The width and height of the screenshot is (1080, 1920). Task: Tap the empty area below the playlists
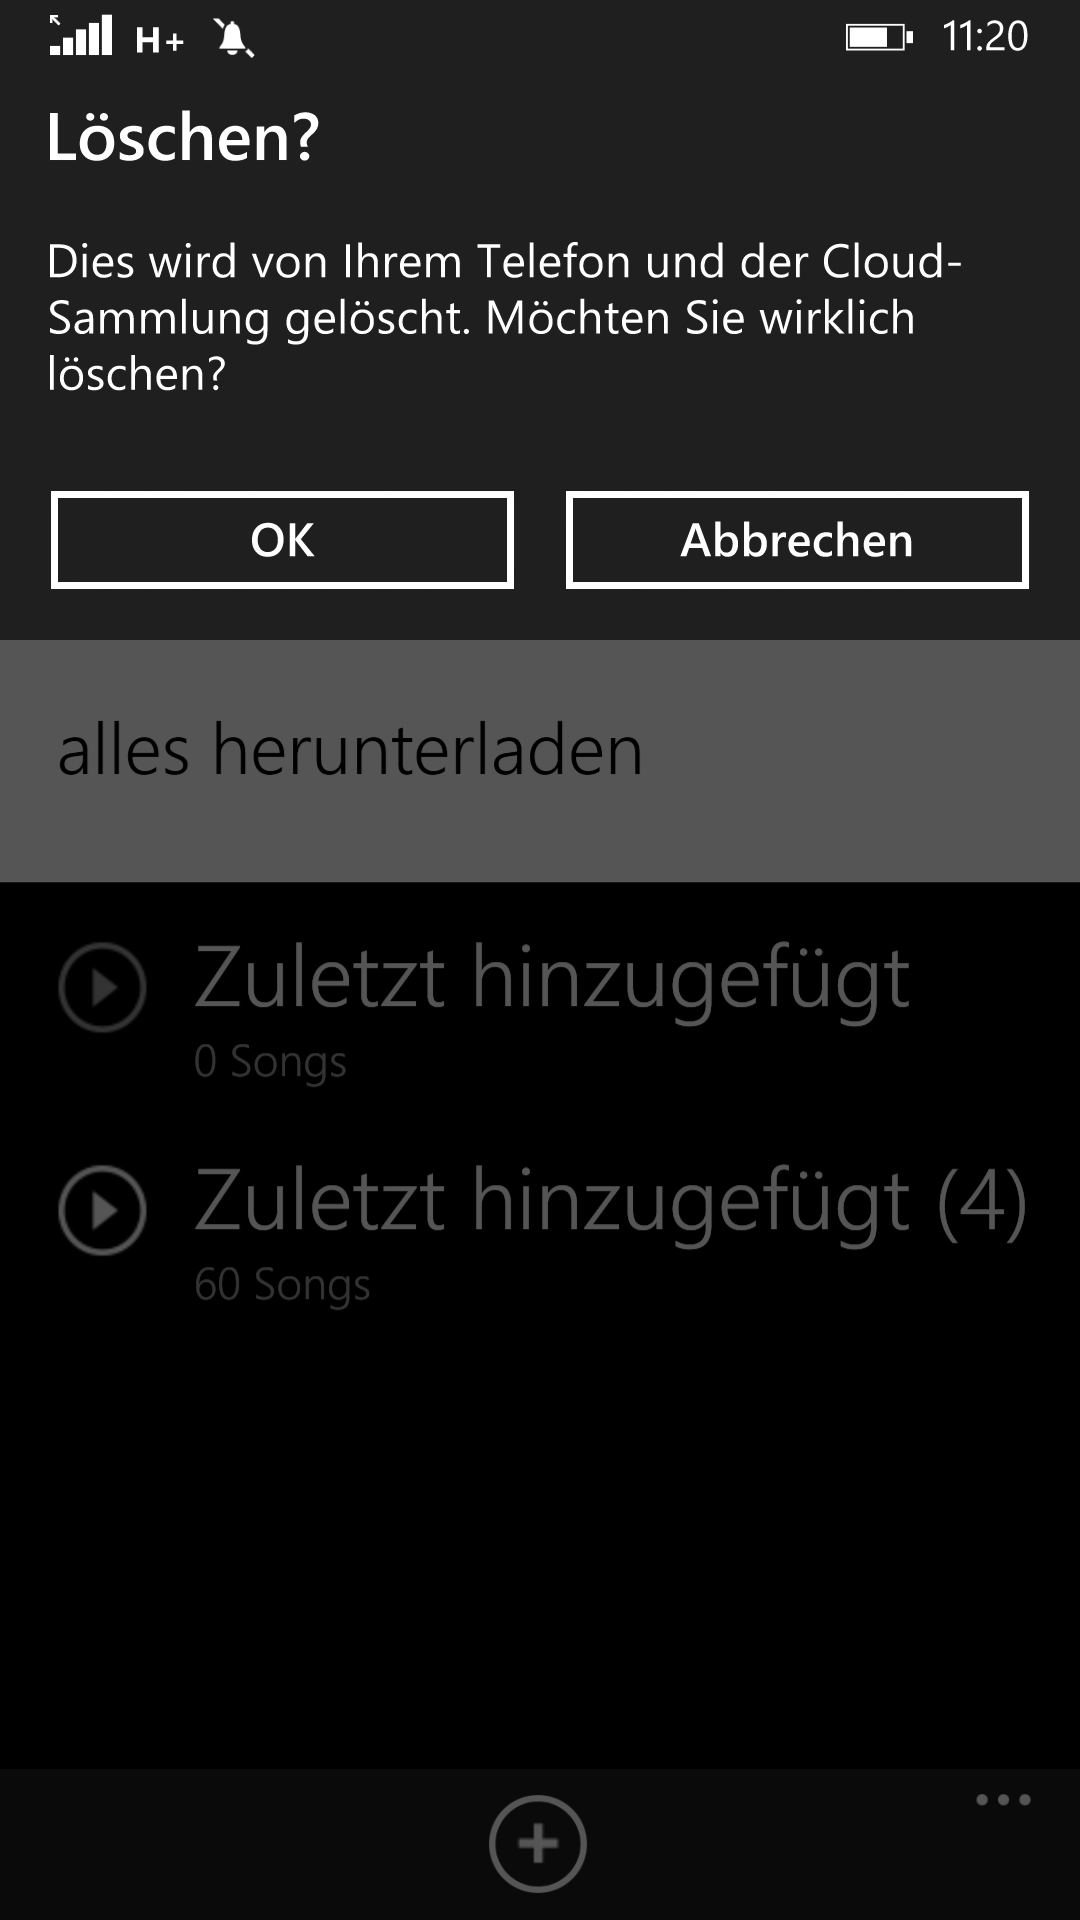coord(540,1540)
